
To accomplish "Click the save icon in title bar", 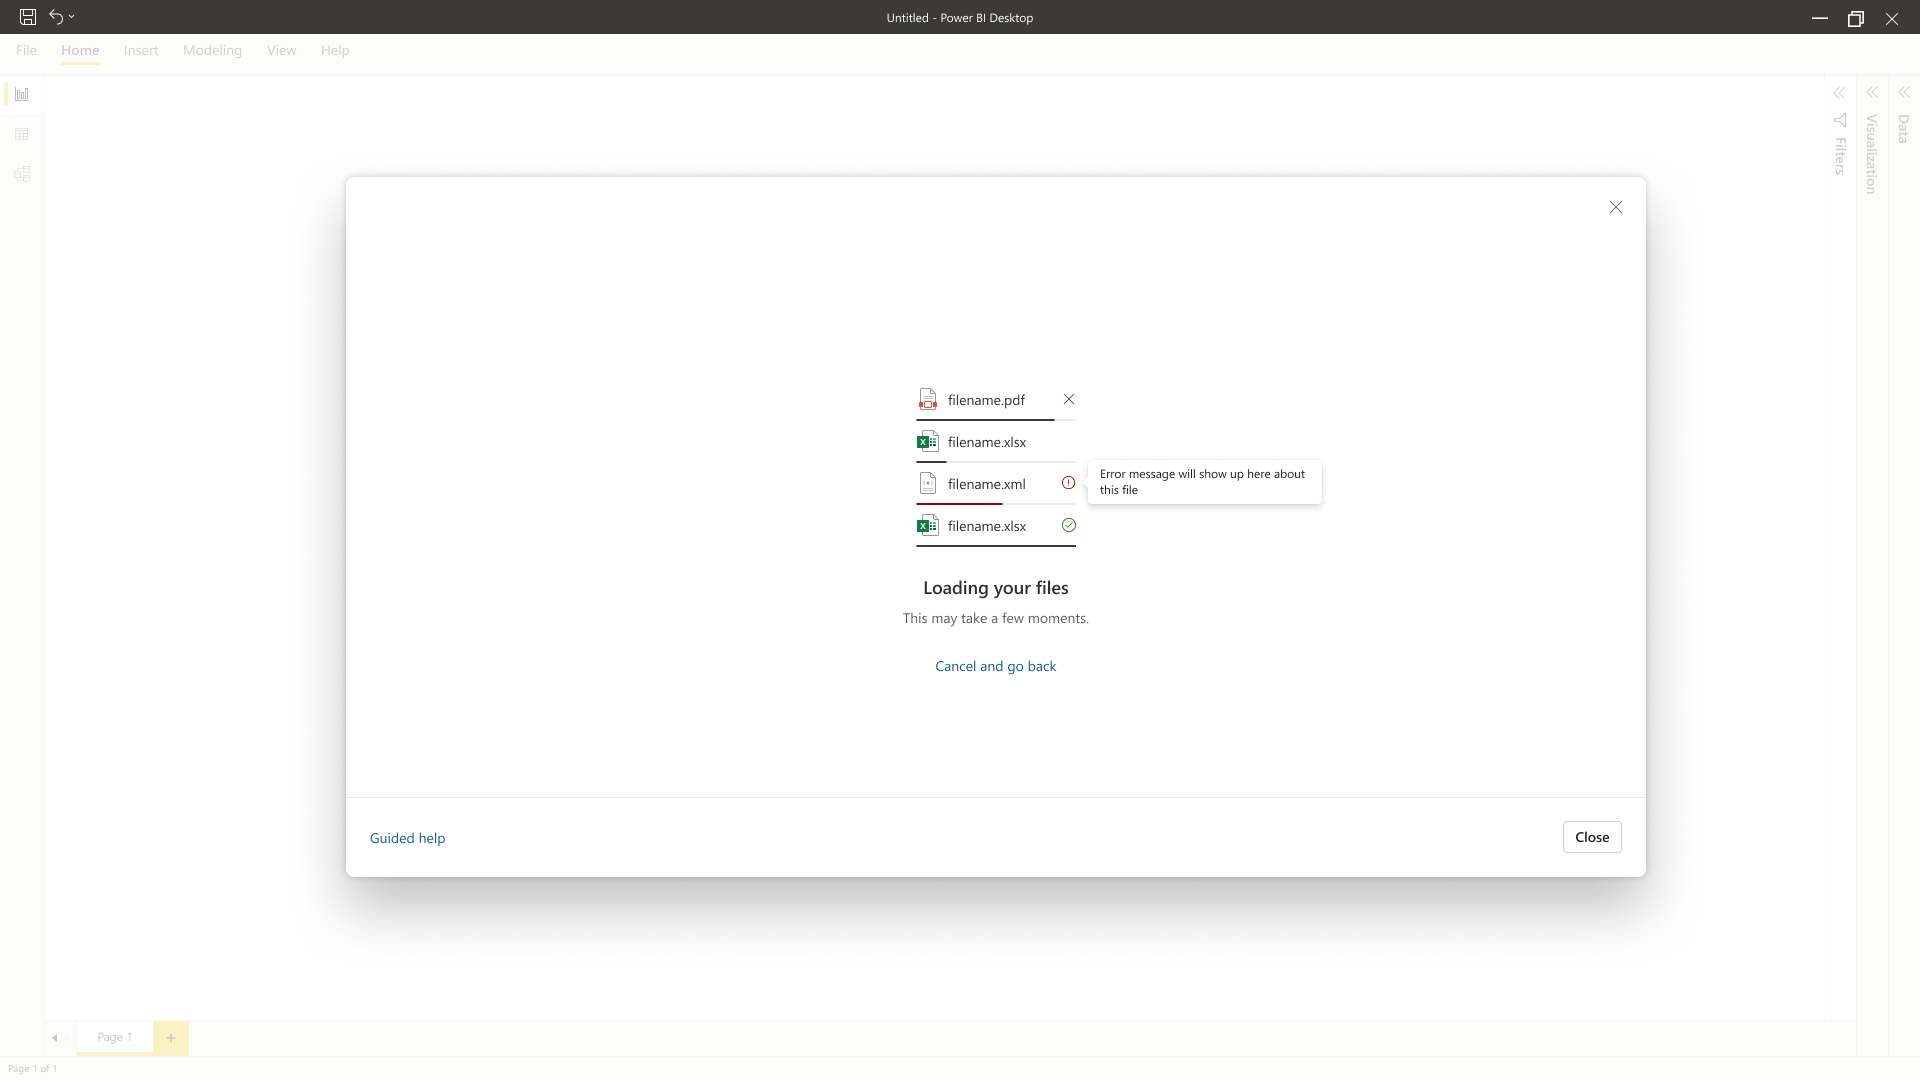I will point(28,17).
